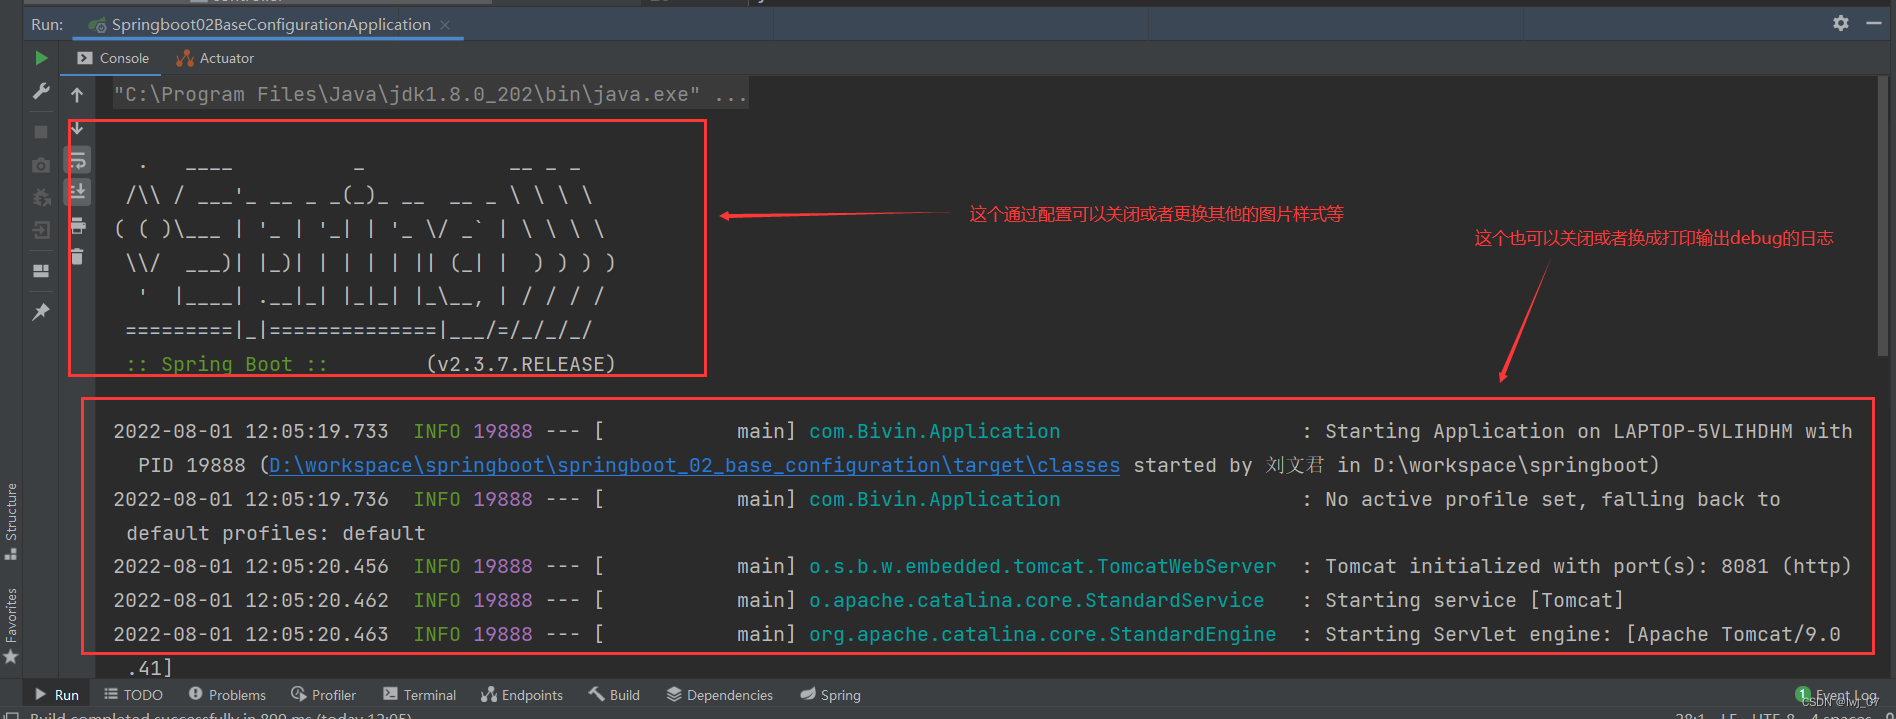Open the Endpoints tool window
Screen dimensions: 1896x719
(522, 695)
